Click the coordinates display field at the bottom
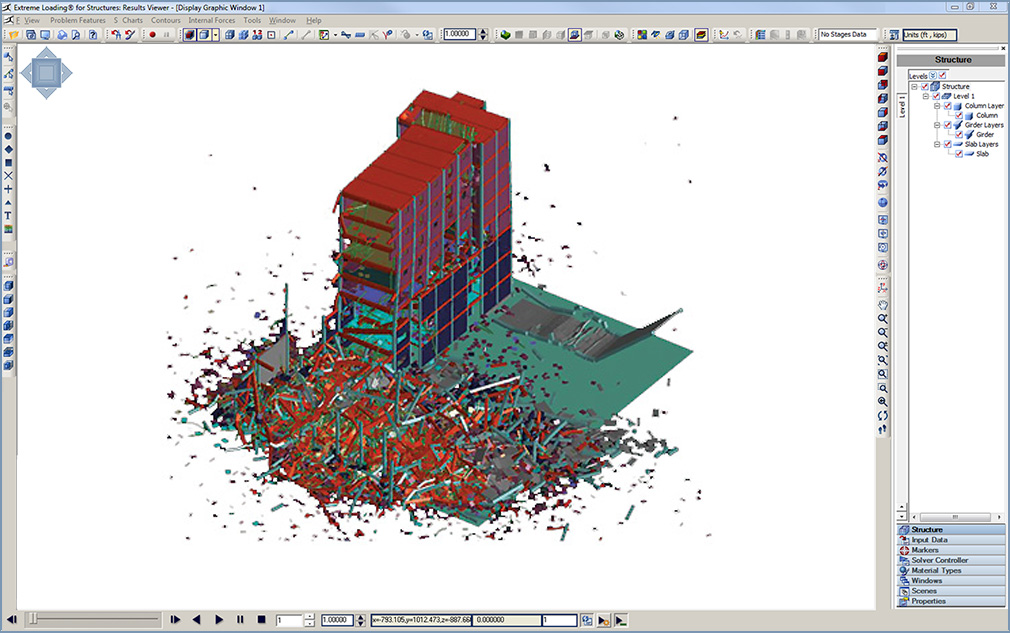 click(x=420, y=620)
